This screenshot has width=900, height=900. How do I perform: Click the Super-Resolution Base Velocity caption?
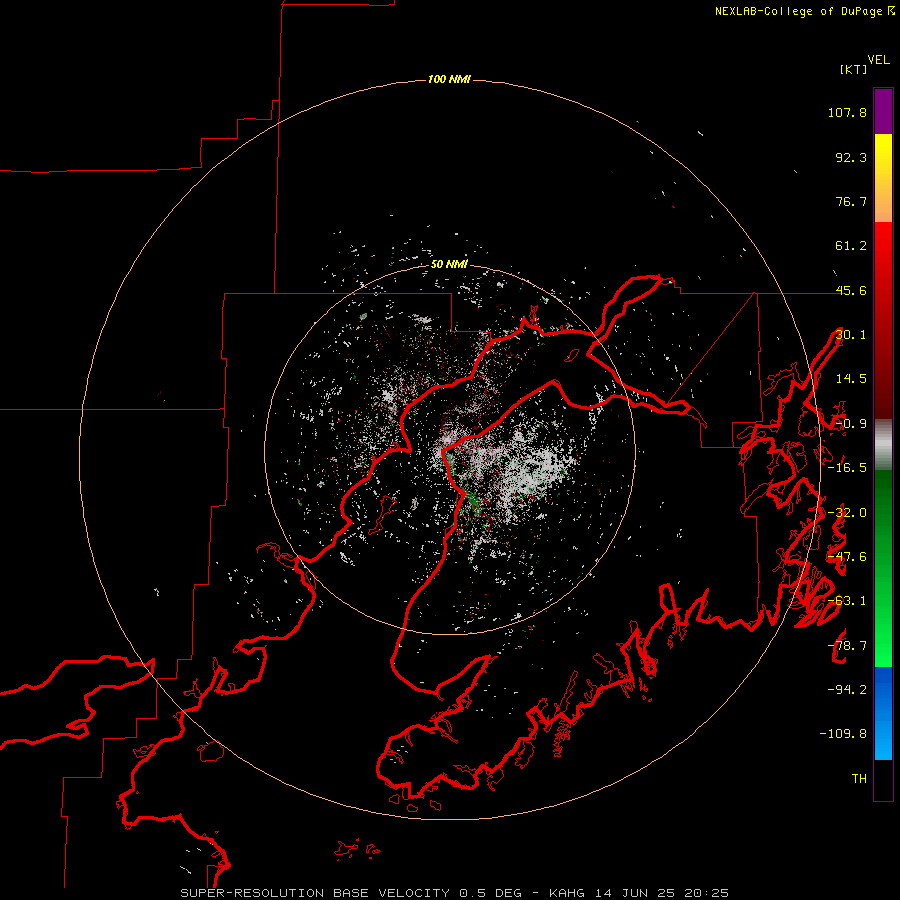[x=455, y=893]
